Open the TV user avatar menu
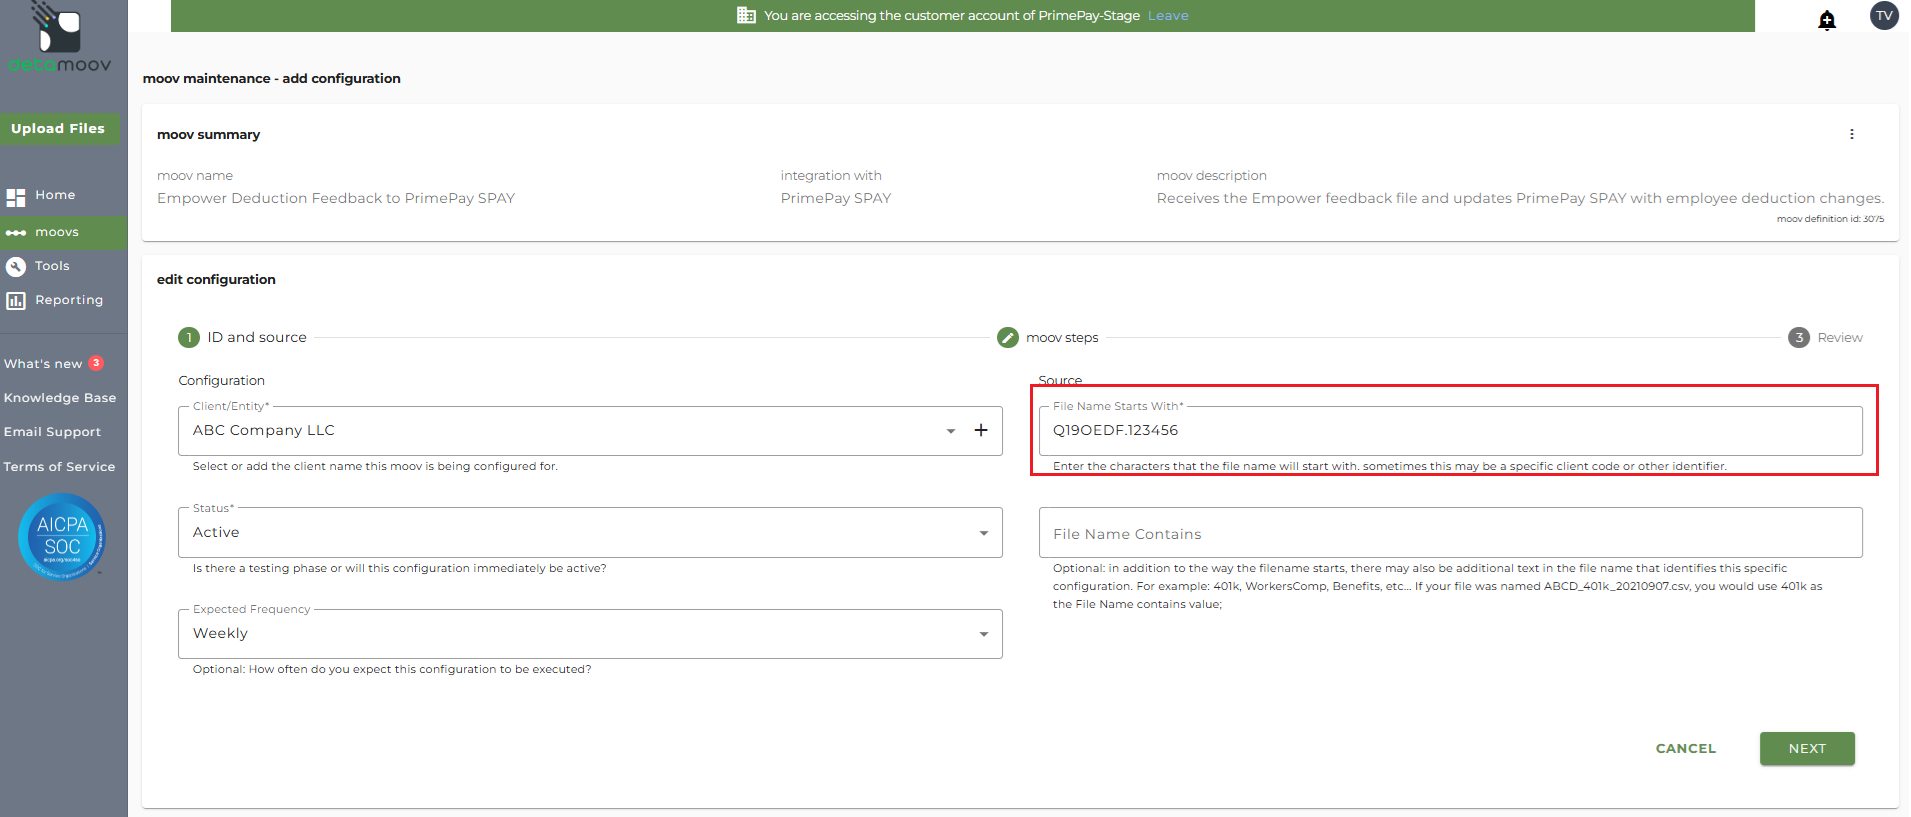 (1884, 16)
